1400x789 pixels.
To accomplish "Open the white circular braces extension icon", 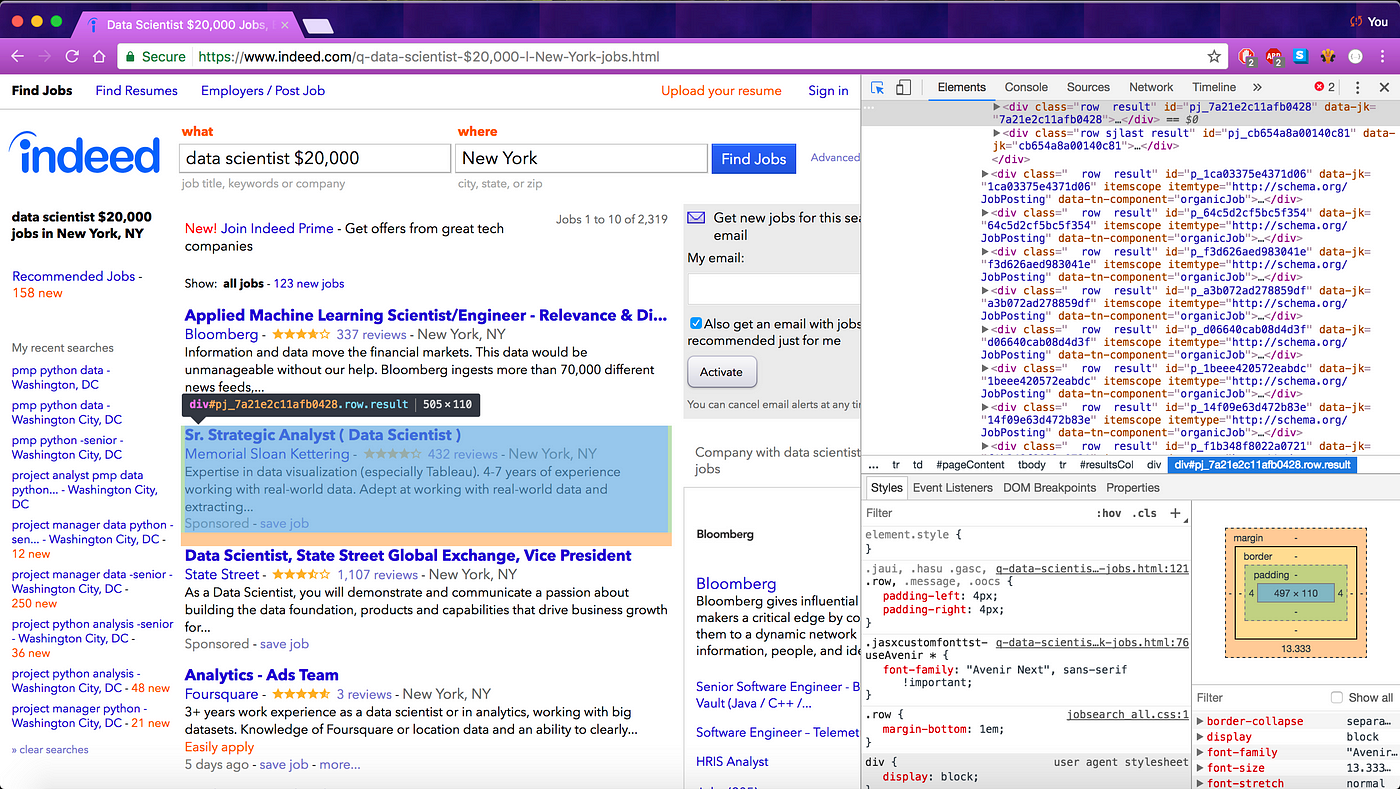I will [1356, 57].
